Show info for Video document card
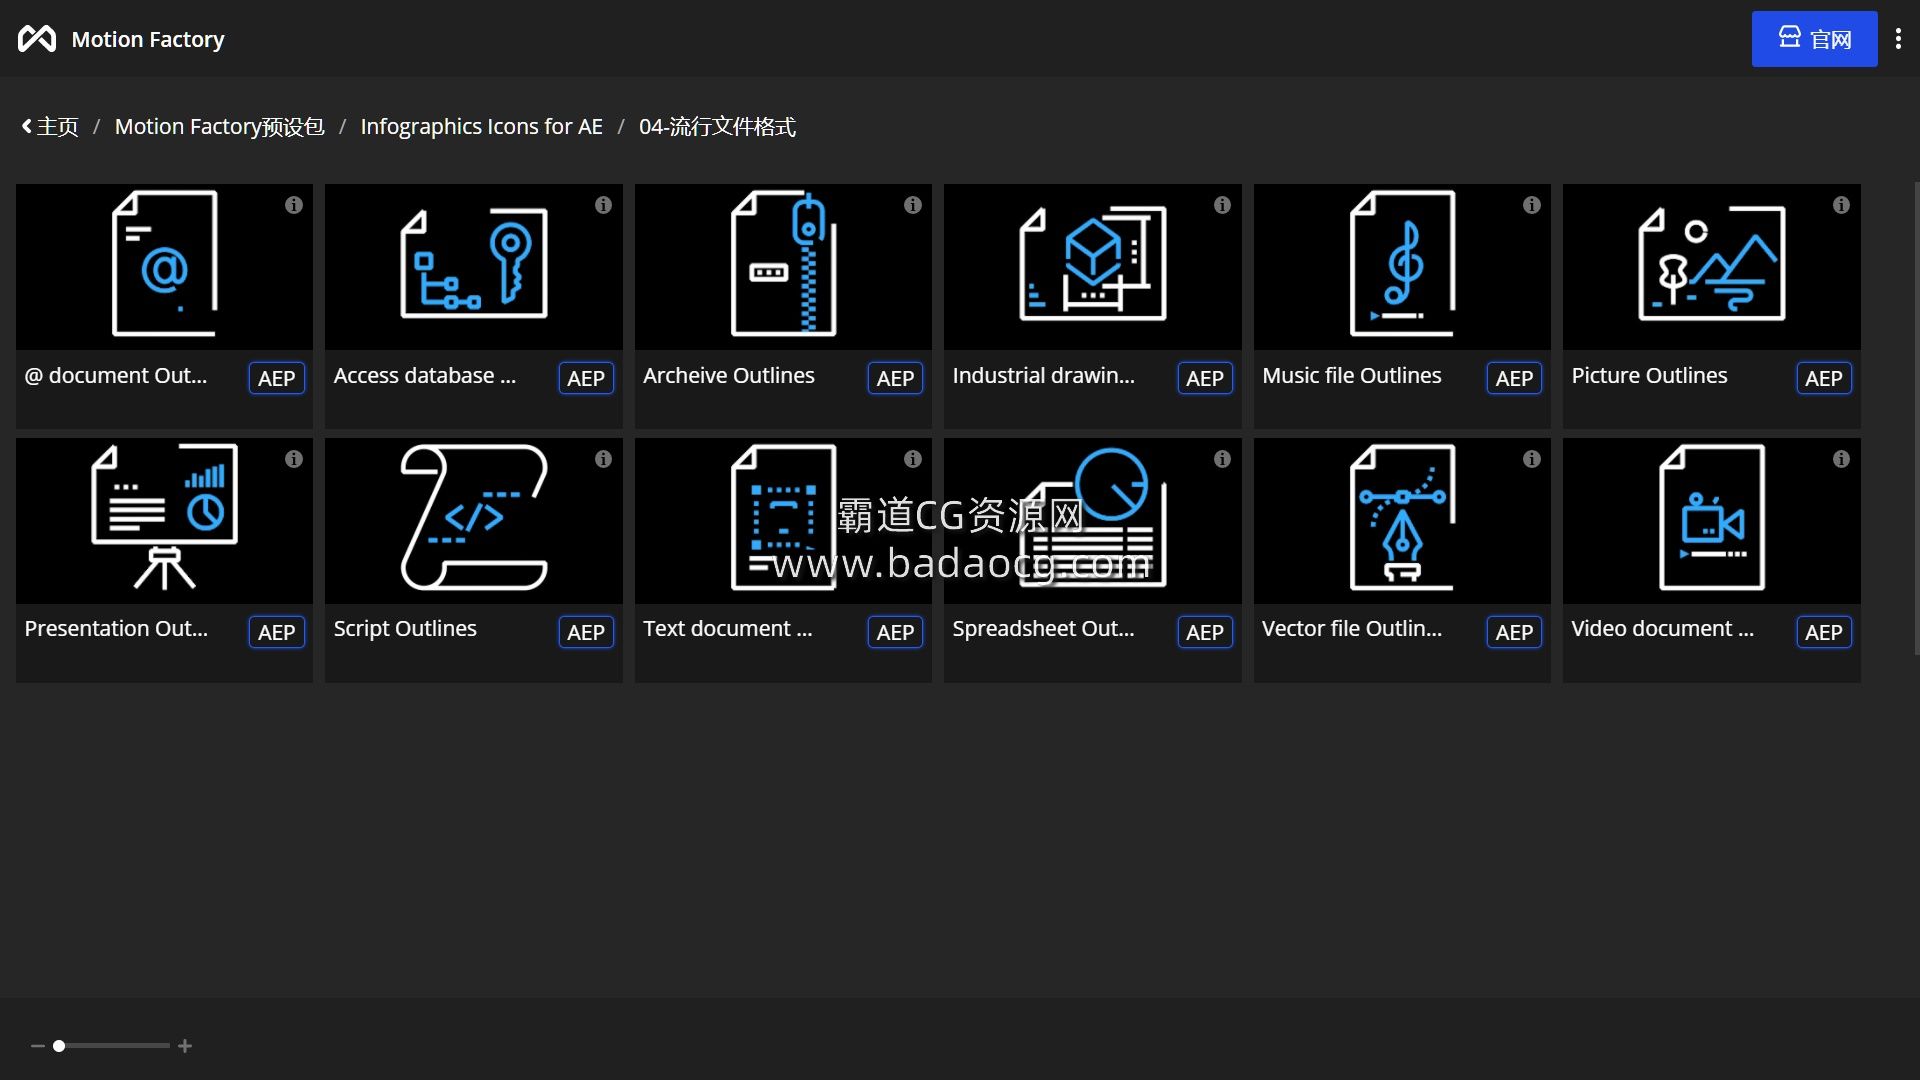The image size is (1920, 1080). pyautogui.click(x=1841, y=459)
